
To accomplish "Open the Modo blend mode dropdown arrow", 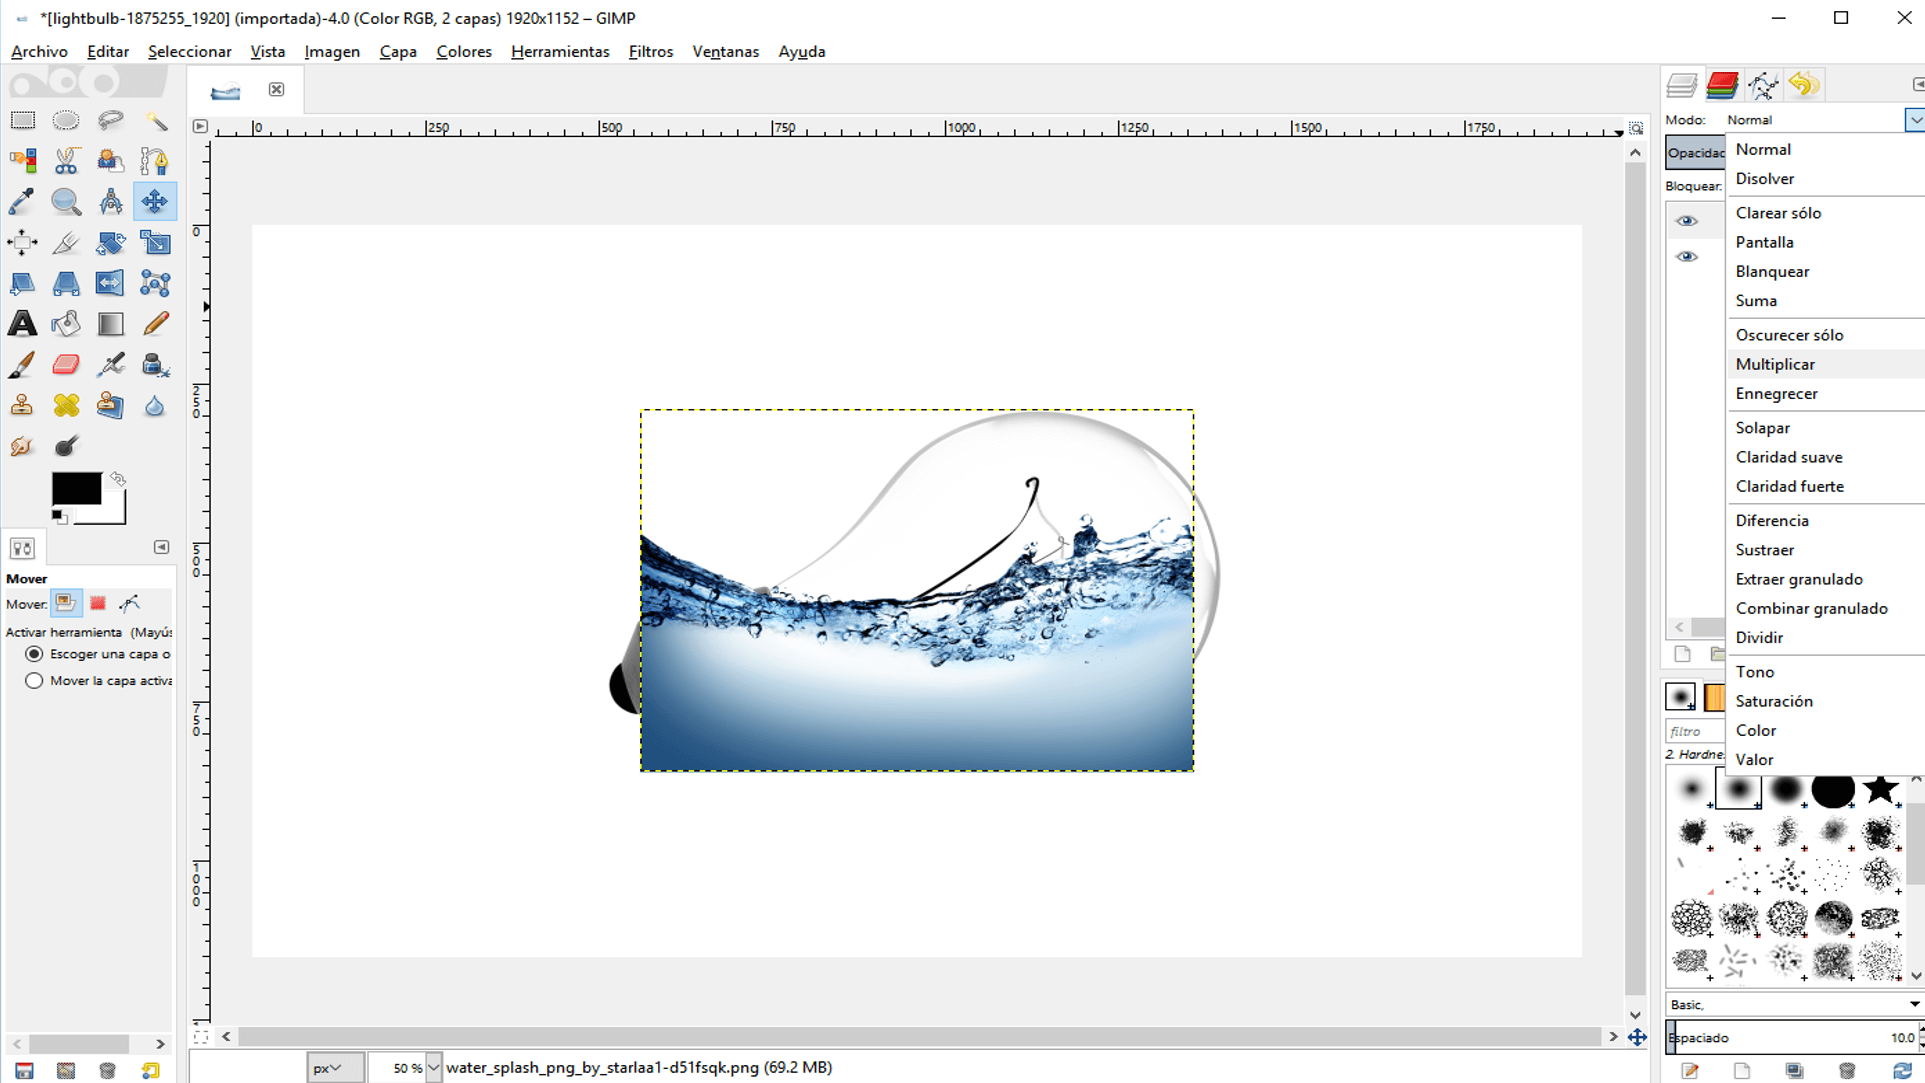I will (1915, 120).
